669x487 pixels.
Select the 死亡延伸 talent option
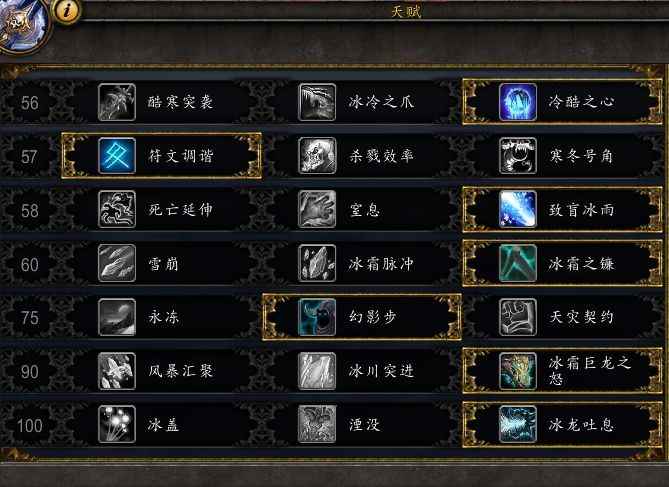161,210
